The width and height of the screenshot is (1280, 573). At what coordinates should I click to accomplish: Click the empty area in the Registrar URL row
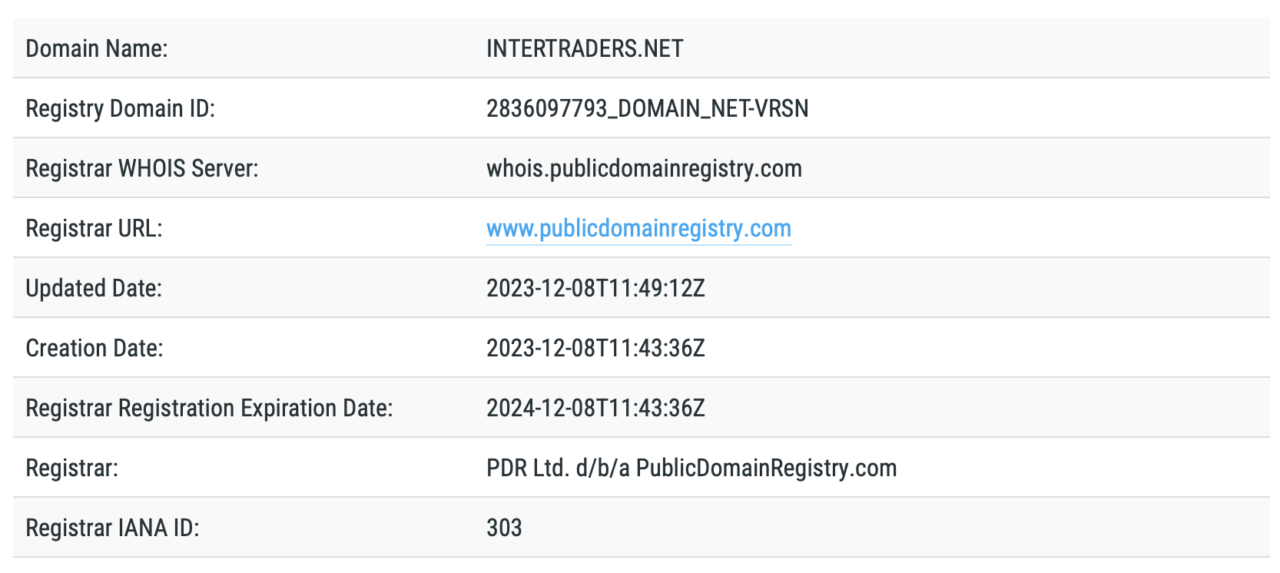coord(1030,229)
